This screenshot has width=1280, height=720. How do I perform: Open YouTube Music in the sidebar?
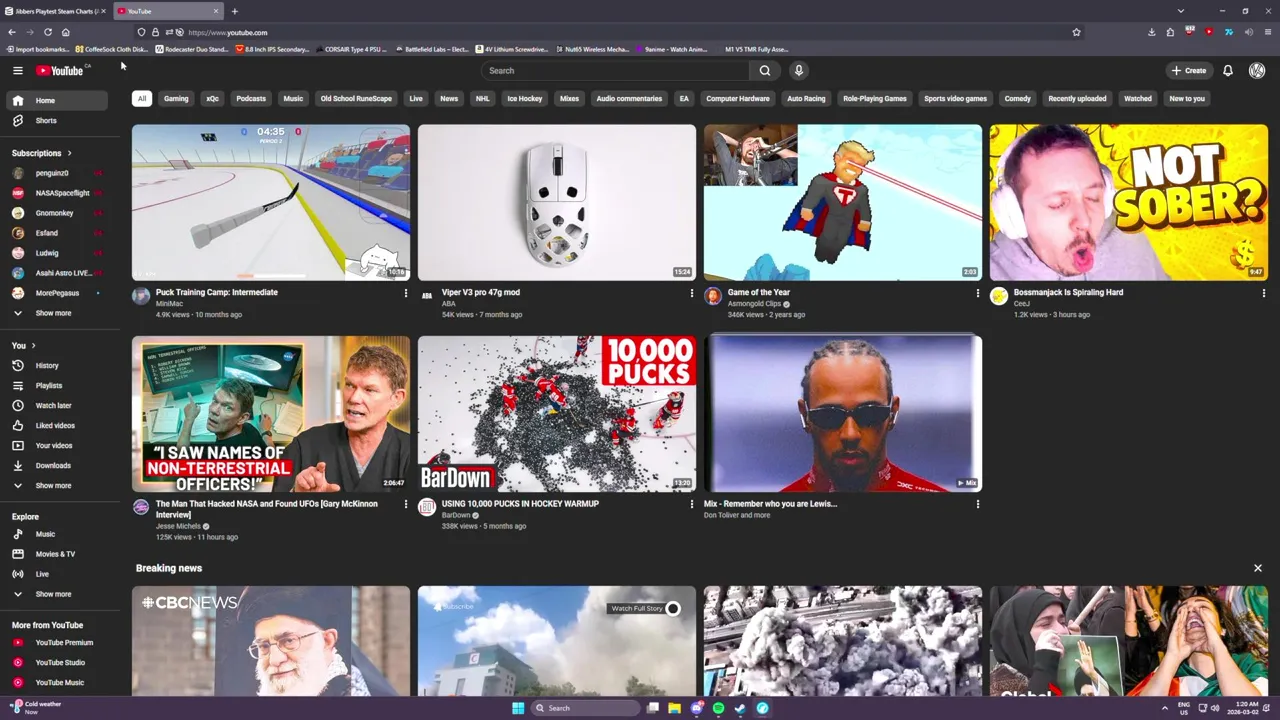coord(56,682)
